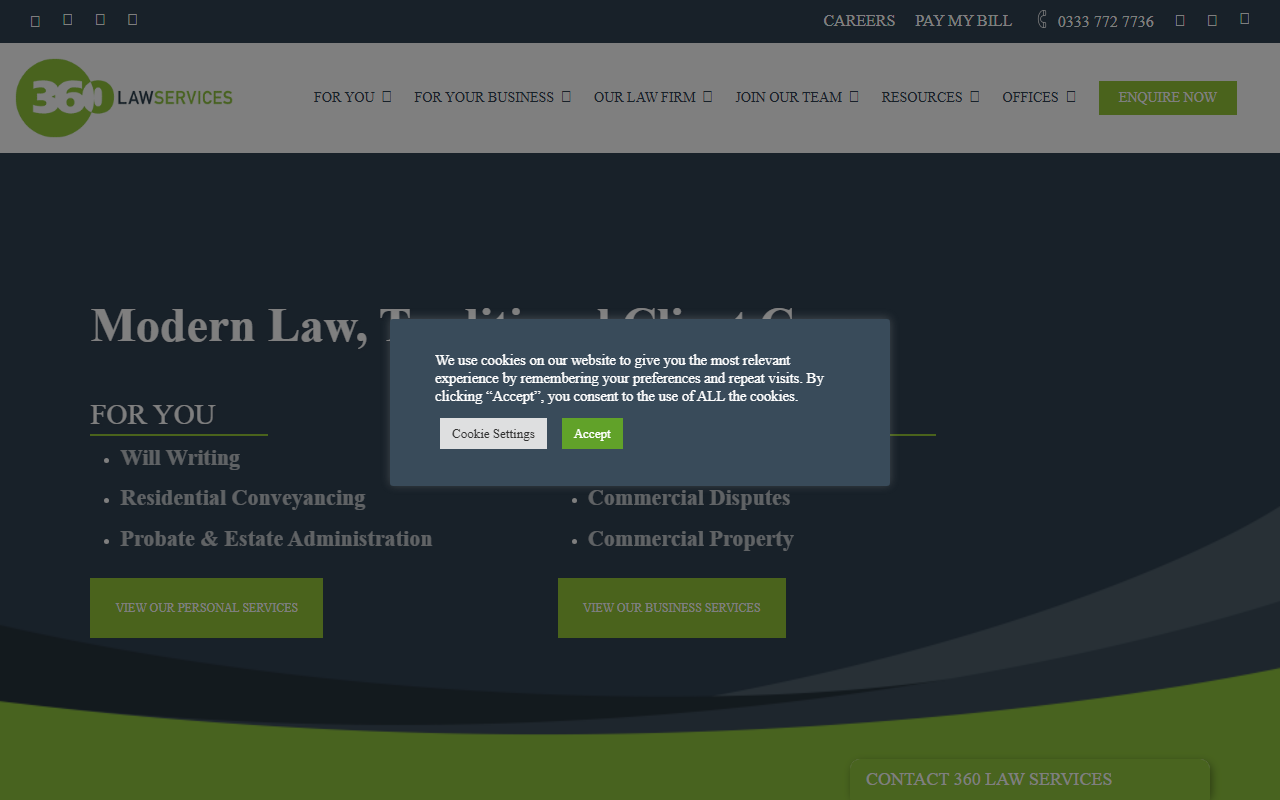Screen dimensions: 1280x800
Task: Select the Commercial Property list item
Action: 691,539
